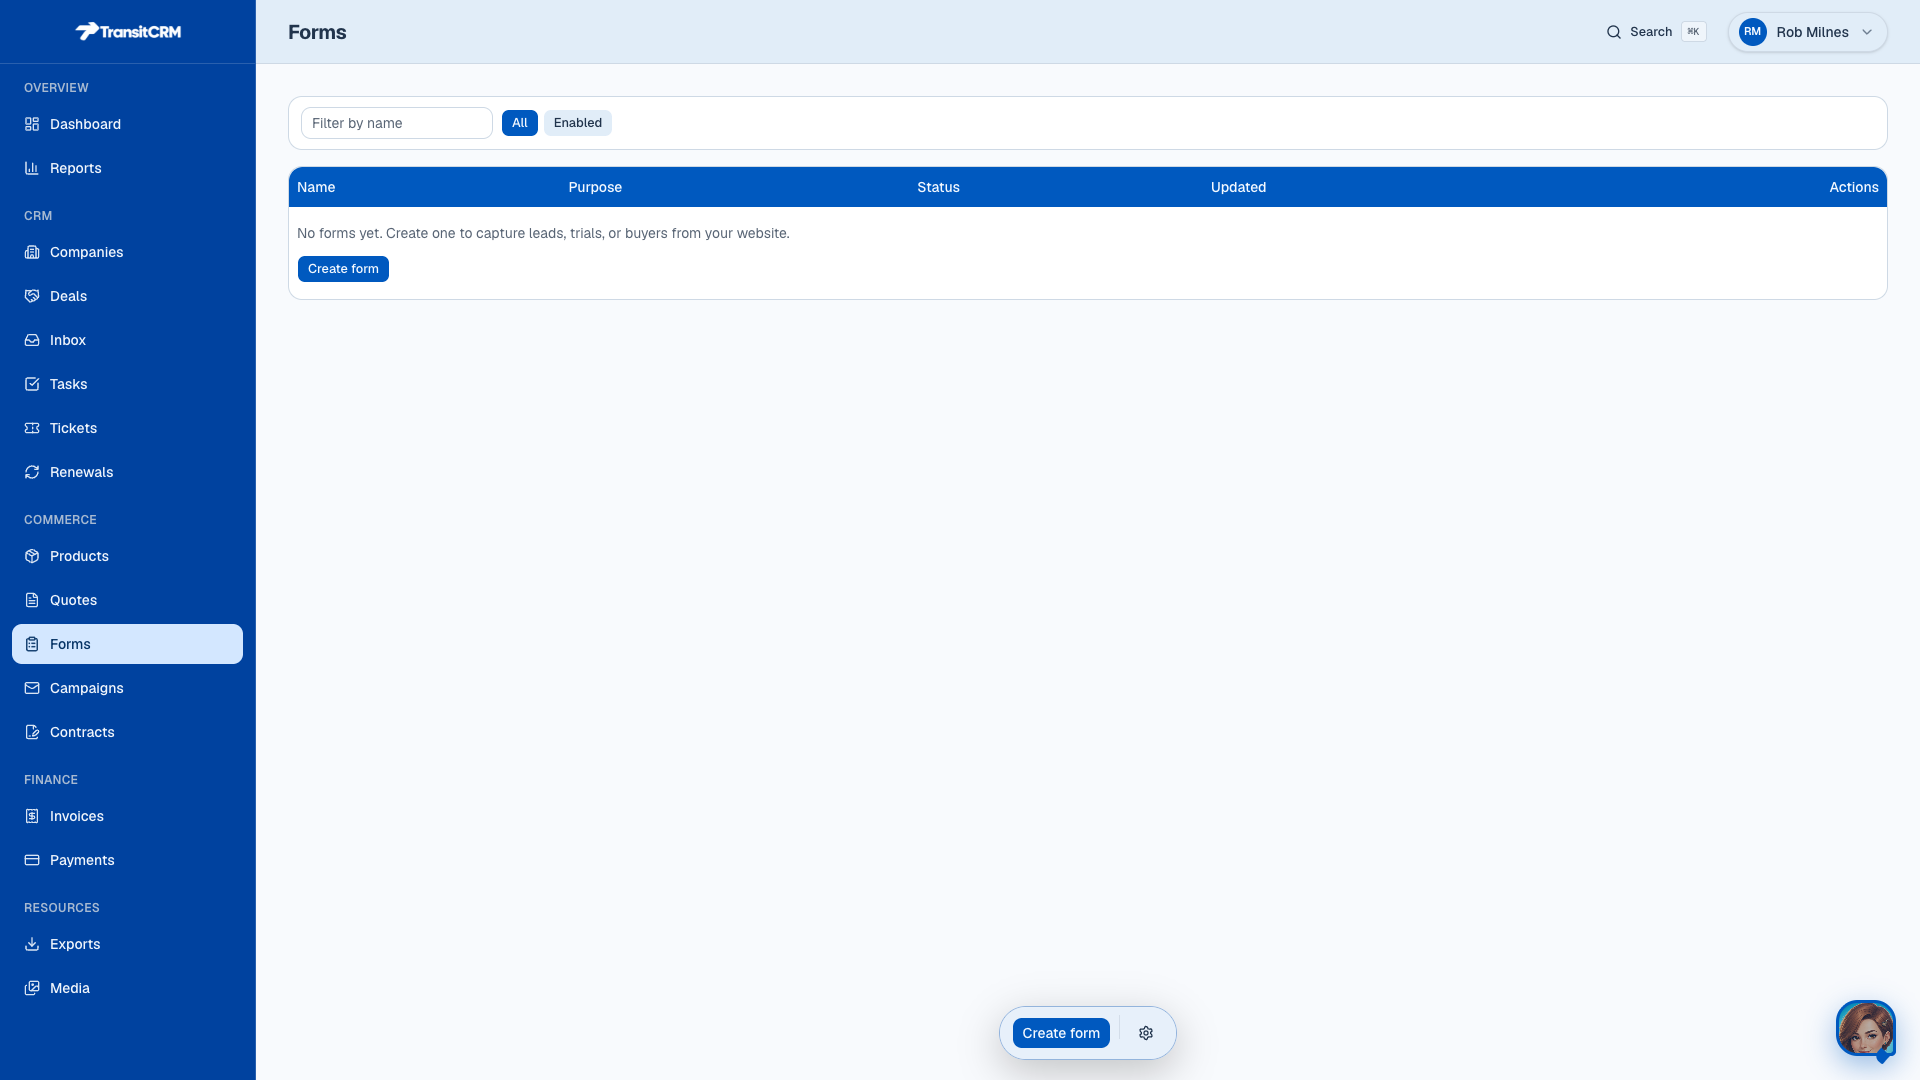Click the search magnifier icon
1920x1080 pixels.
click(1614, 32)
